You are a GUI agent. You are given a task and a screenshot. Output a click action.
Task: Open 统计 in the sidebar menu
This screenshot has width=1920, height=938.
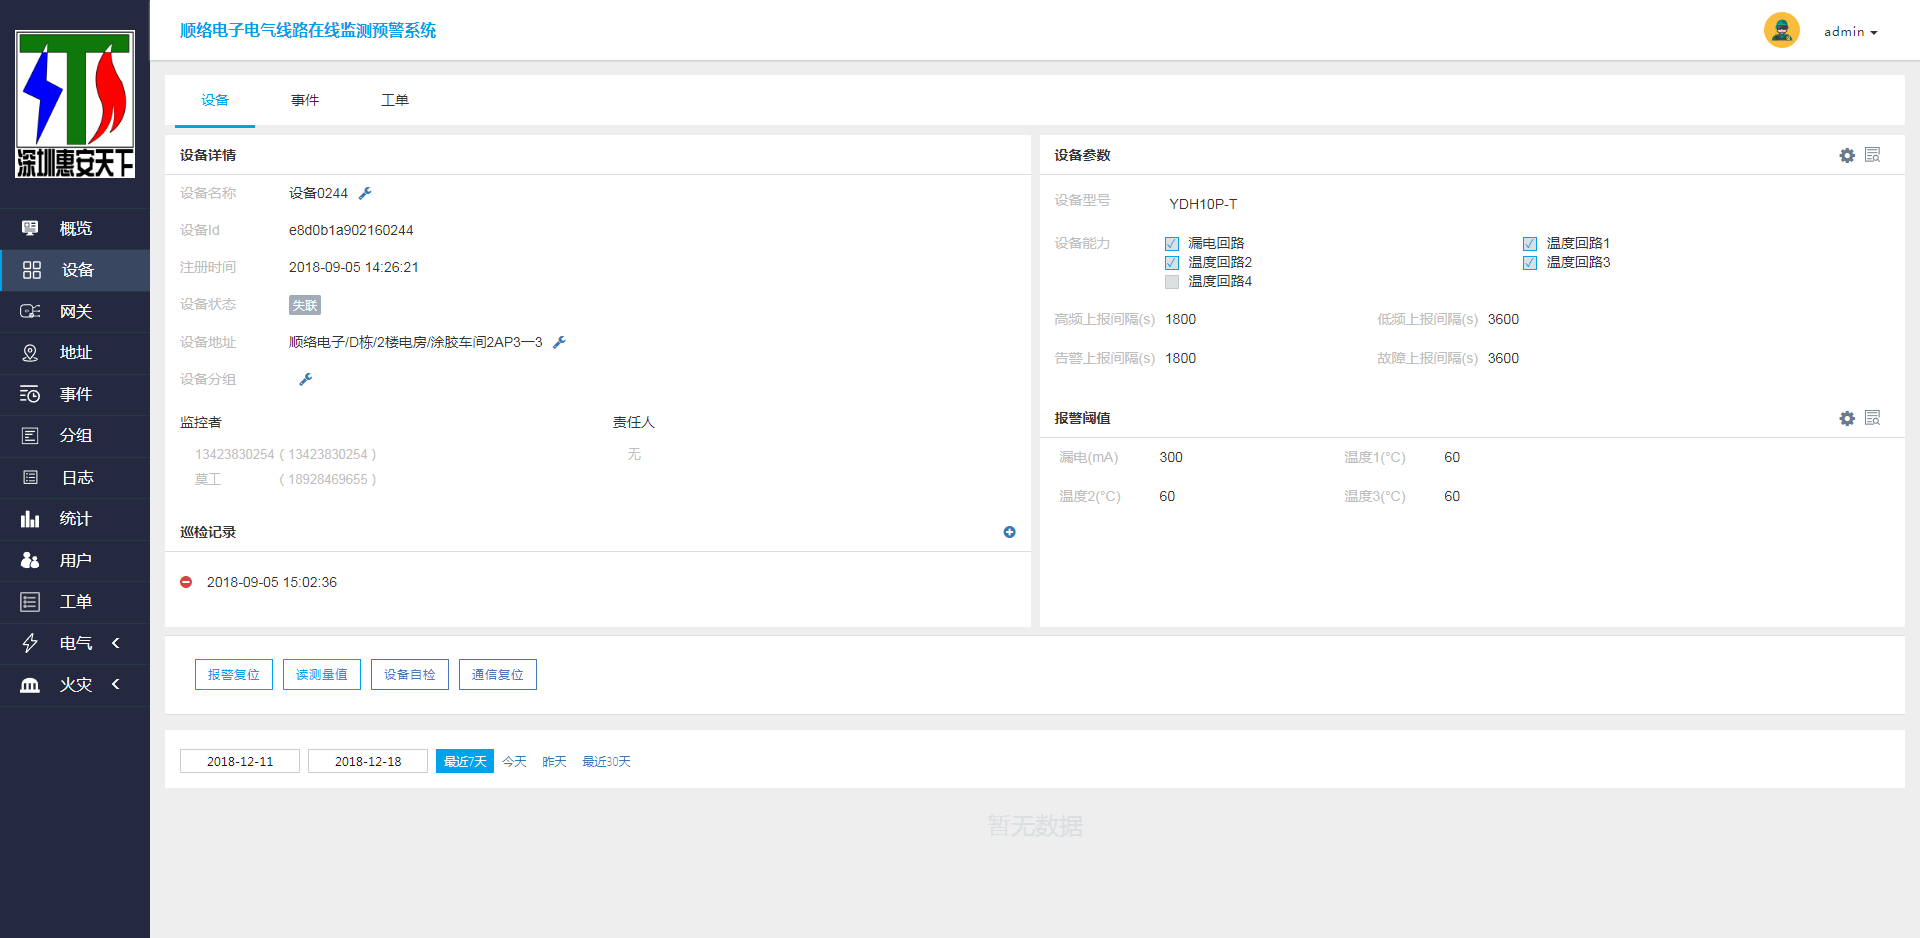[x=75, y=519]
